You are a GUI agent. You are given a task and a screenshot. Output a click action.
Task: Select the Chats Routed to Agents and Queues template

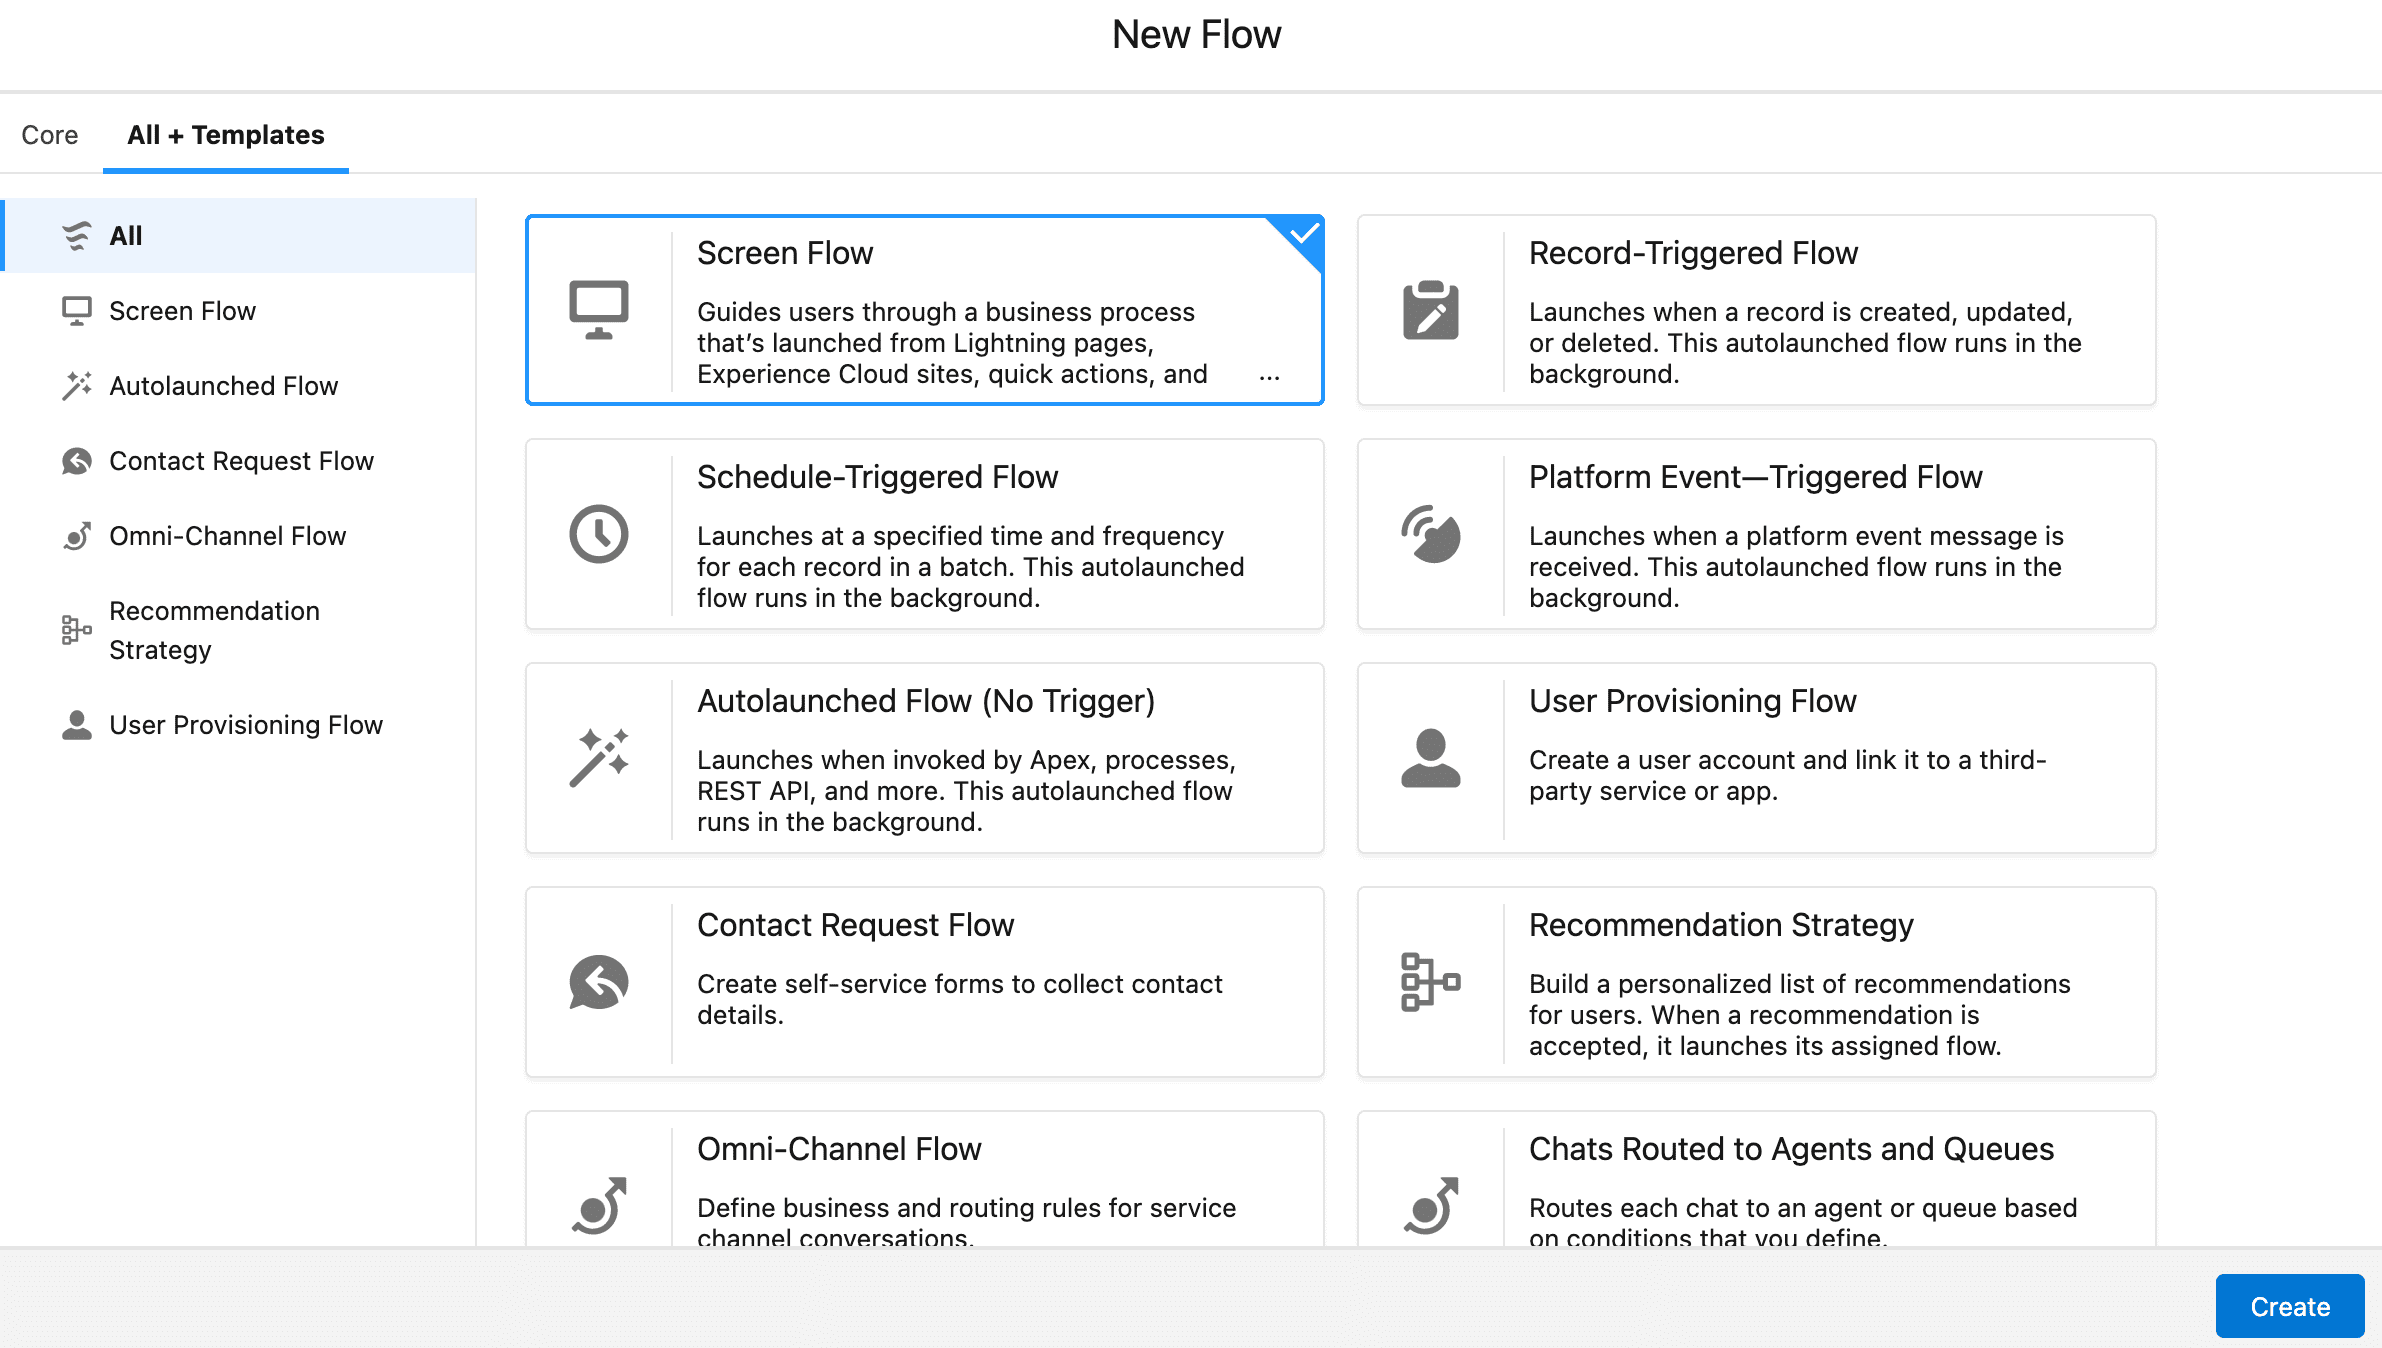(x=1756, y=1180)
